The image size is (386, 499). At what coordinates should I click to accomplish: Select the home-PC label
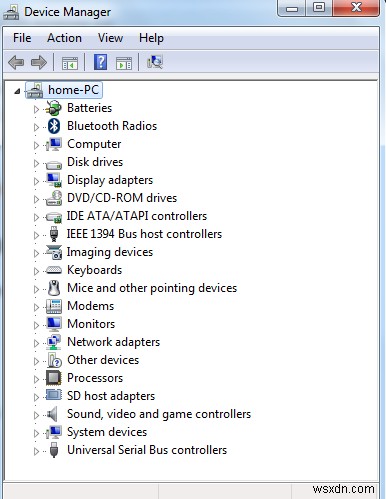pyautogui.click(x=73, y=90)
